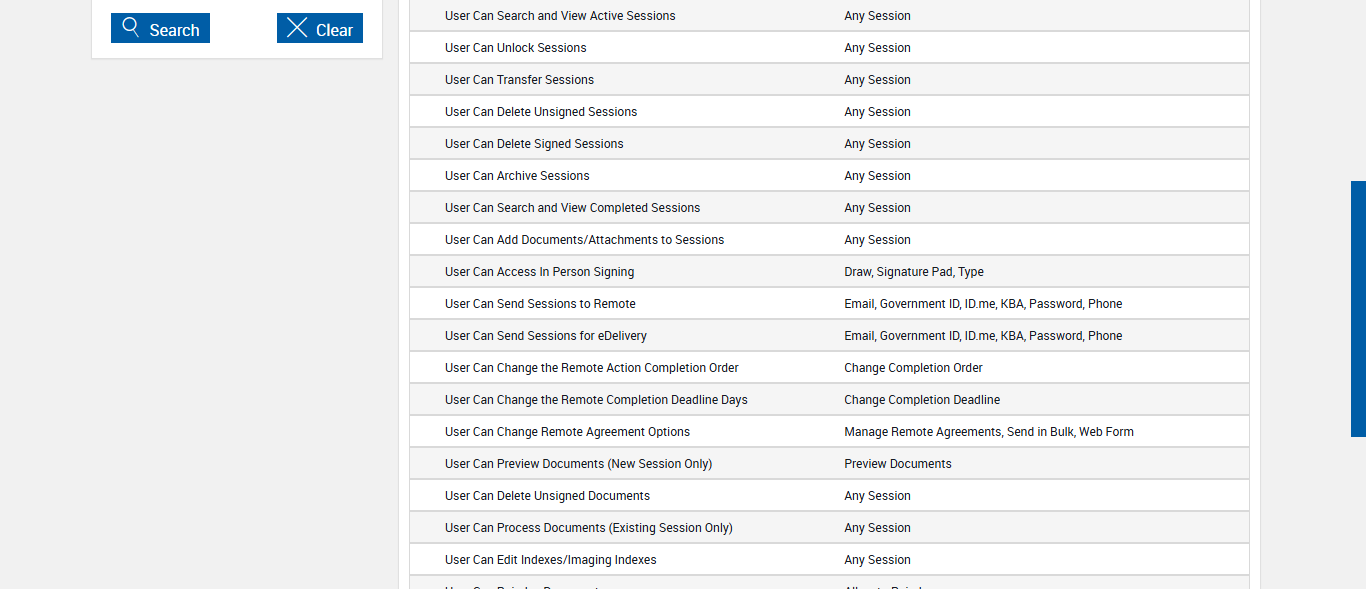
Task: Click "User Can Search and View Completed Sessions"
Action: tap(572, 208)
